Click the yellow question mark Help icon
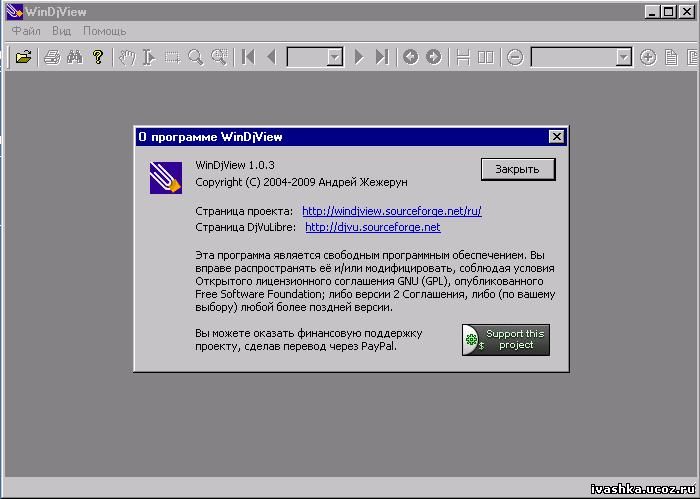 point(98,57)
